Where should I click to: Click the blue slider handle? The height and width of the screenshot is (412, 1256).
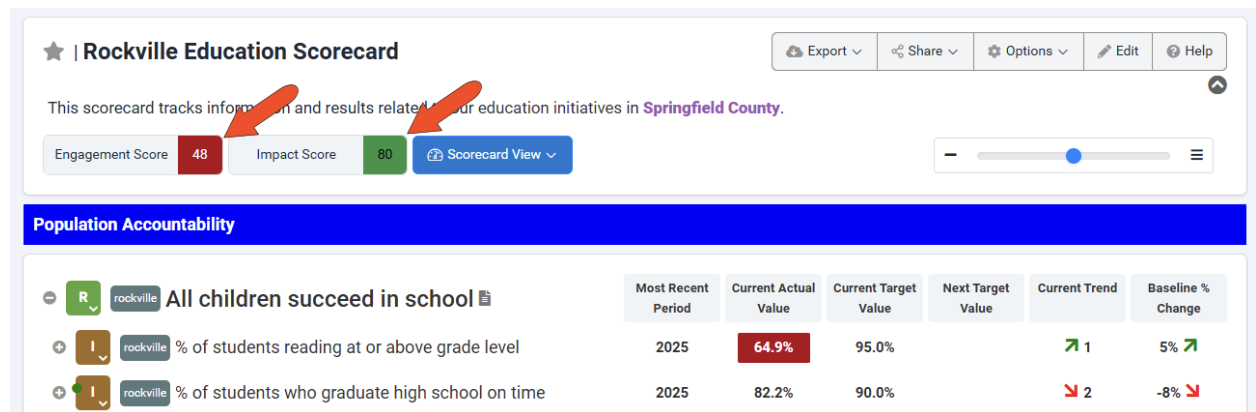tap(1074, 155)
